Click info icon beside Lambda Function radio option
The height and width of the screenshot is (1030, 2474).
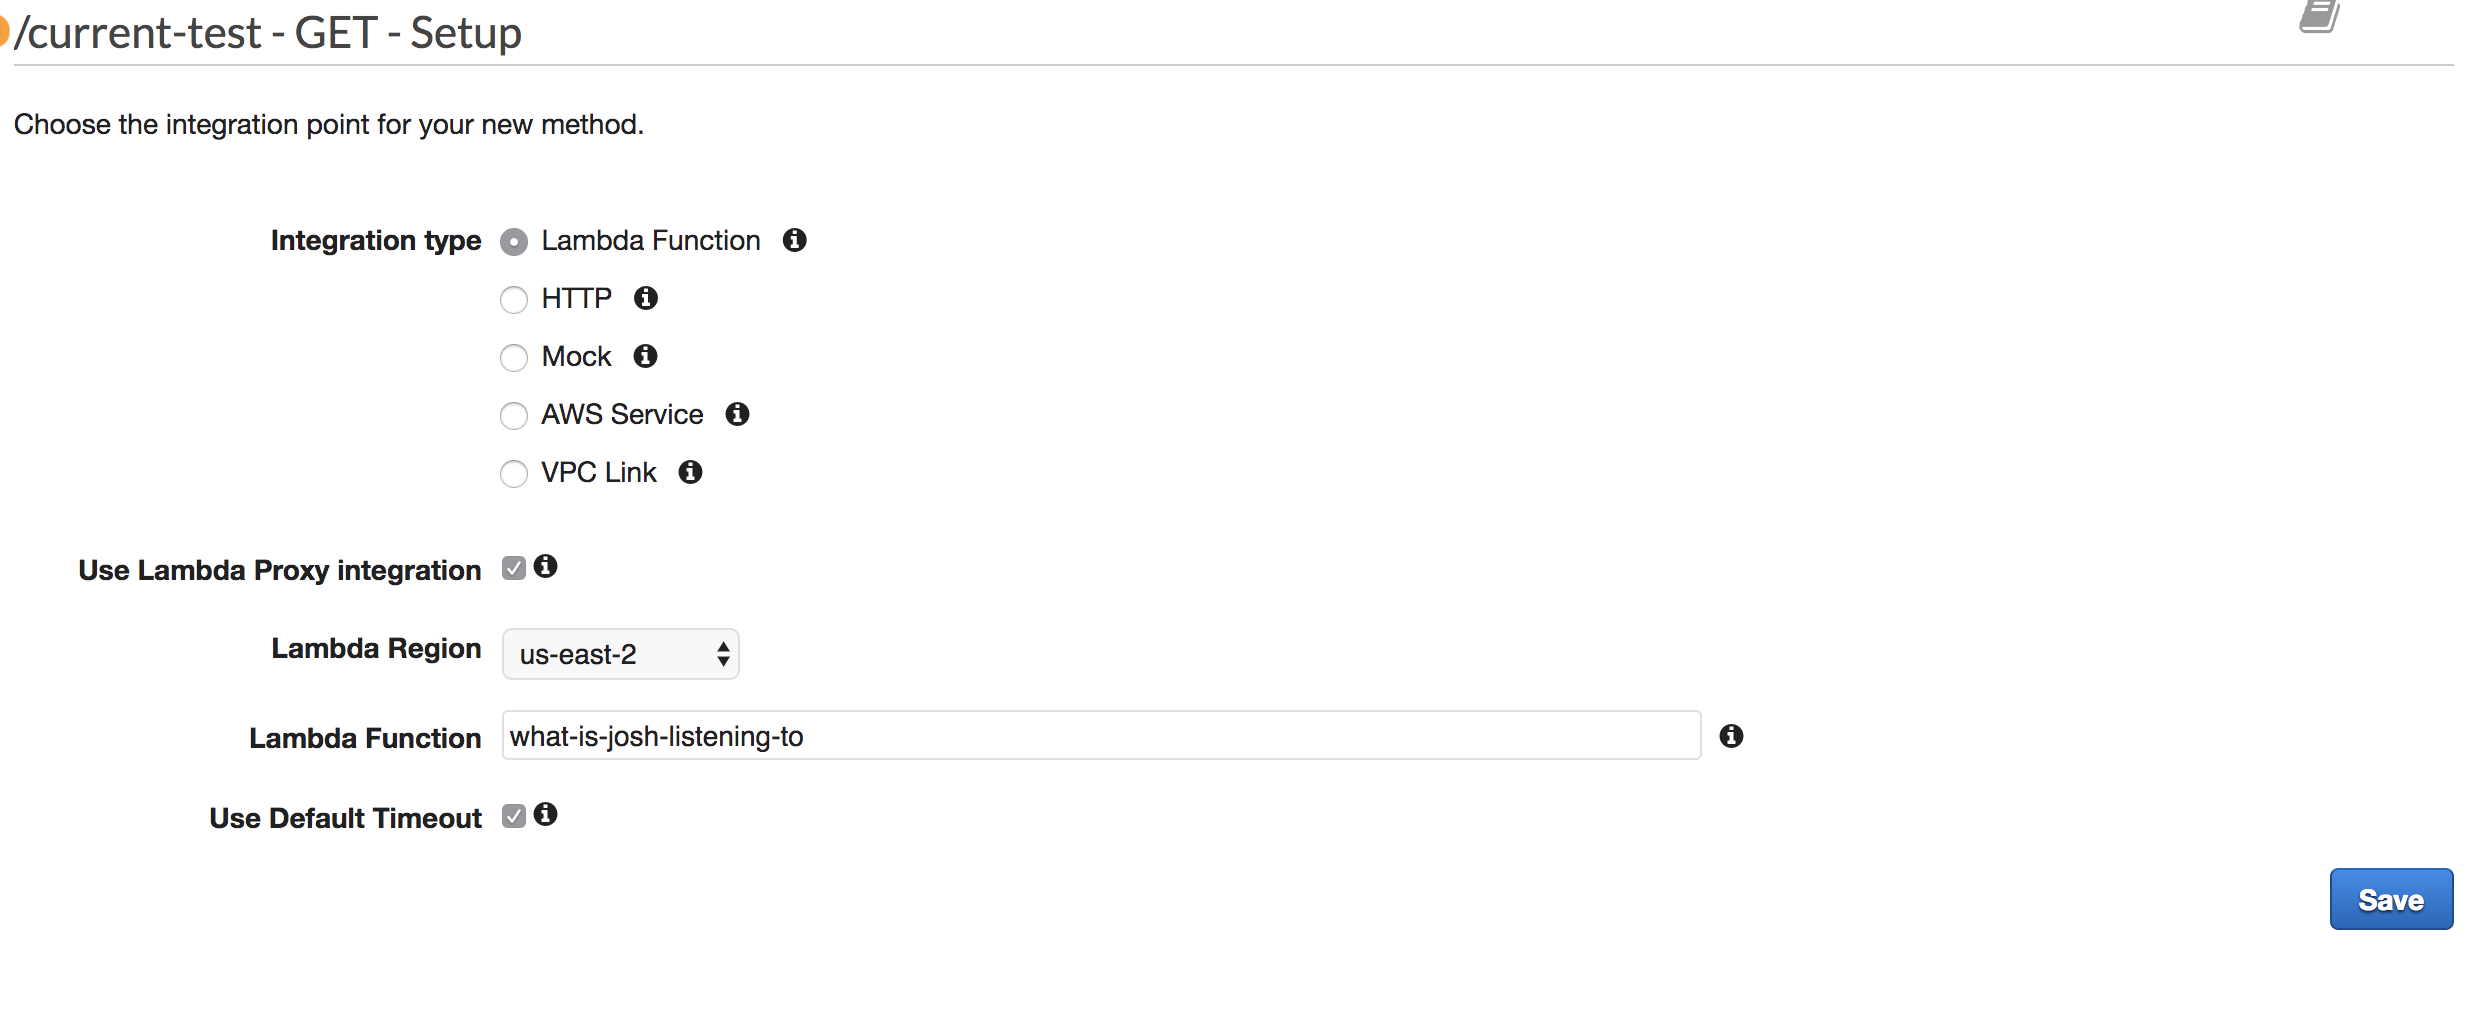[x=794, y=240]
